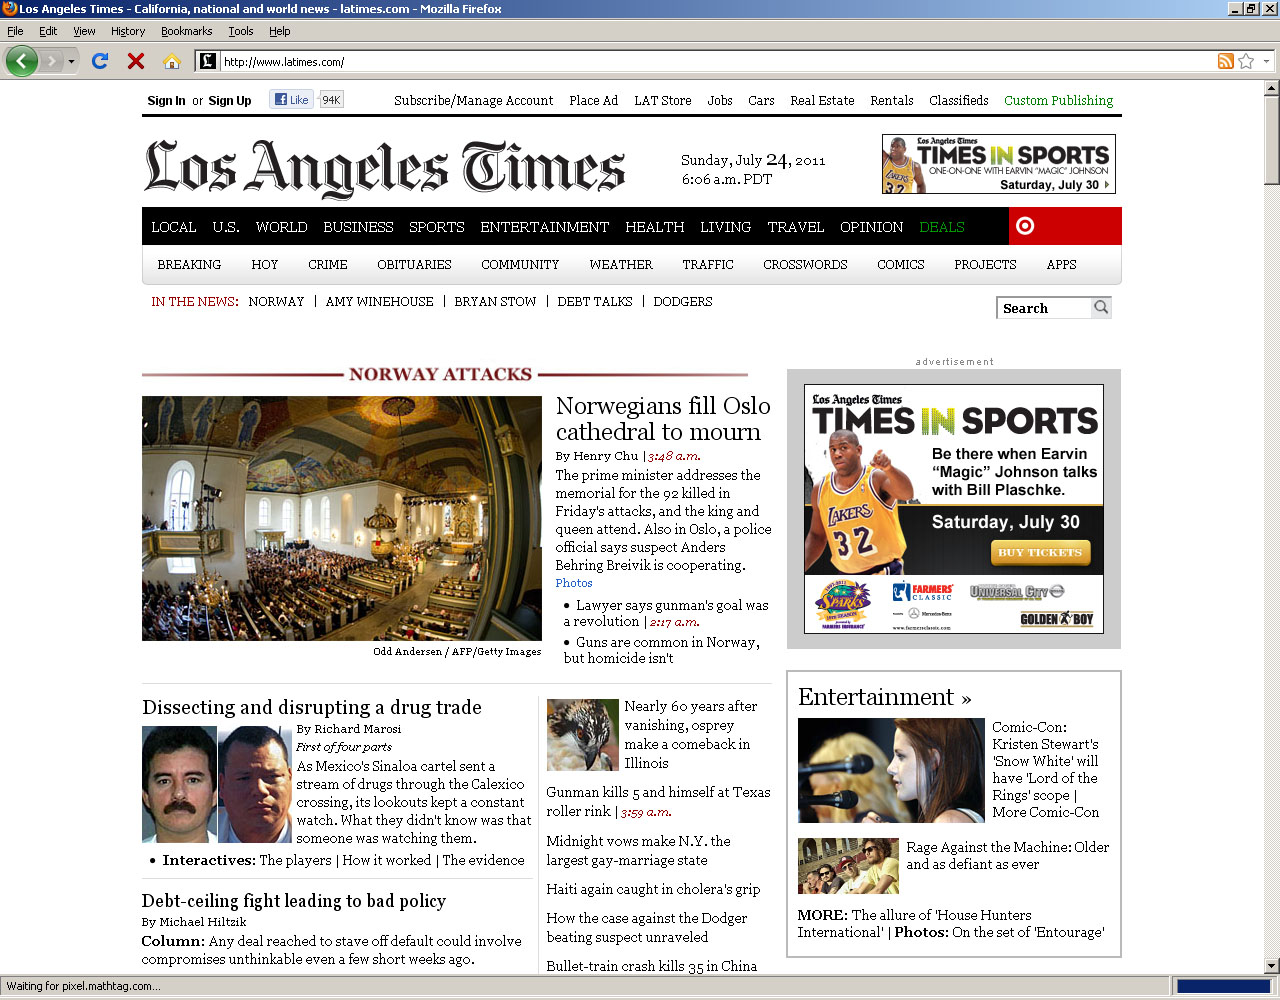The width and height of the screenshot is (1280, 1000).
Task: Open 'Debt-ceiling fight leading to bad policy' article
Action: coord(294,900)
